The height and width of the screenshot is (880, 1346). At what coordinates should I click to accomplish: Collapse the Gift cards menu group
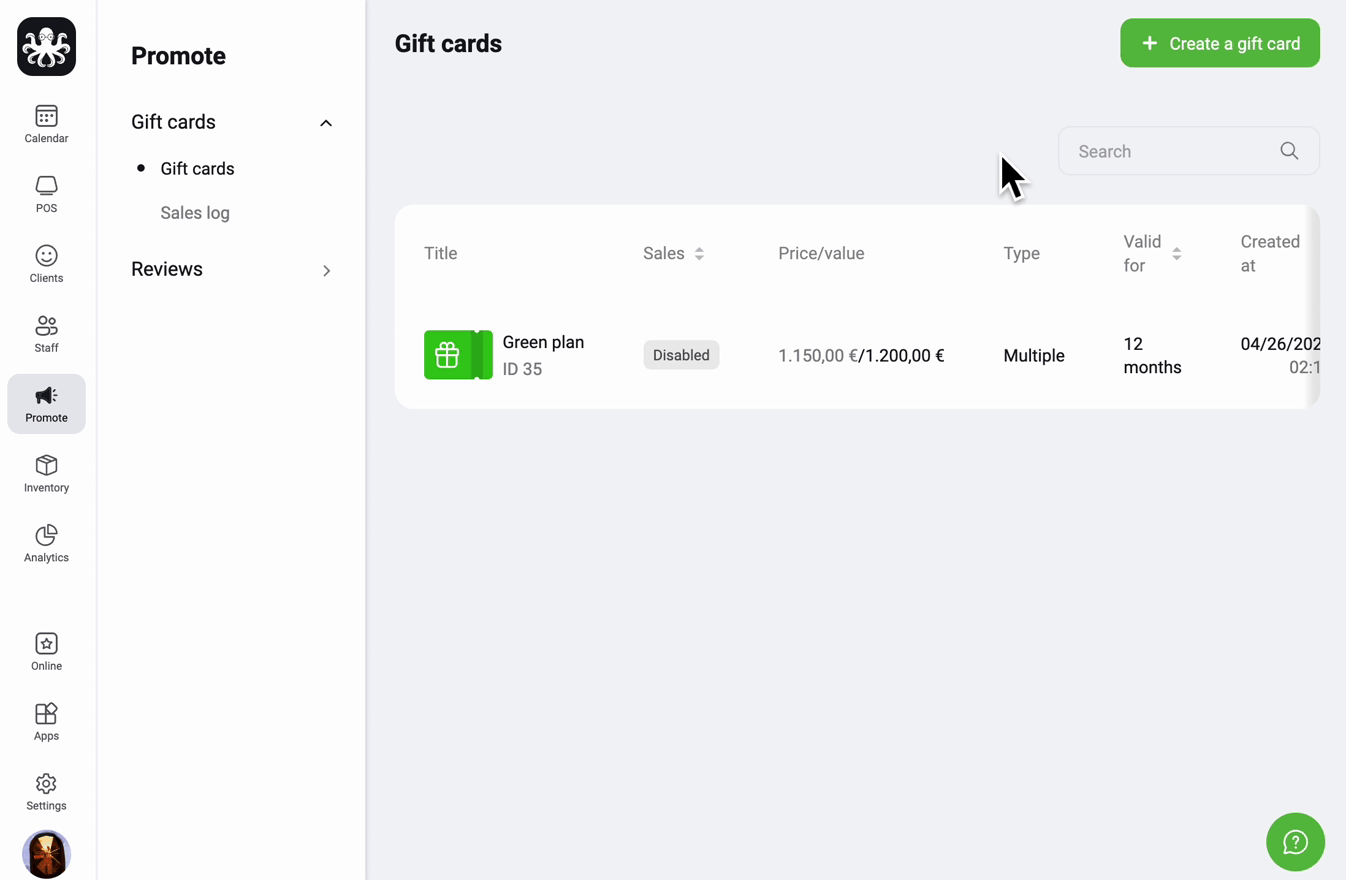[326, 123]
